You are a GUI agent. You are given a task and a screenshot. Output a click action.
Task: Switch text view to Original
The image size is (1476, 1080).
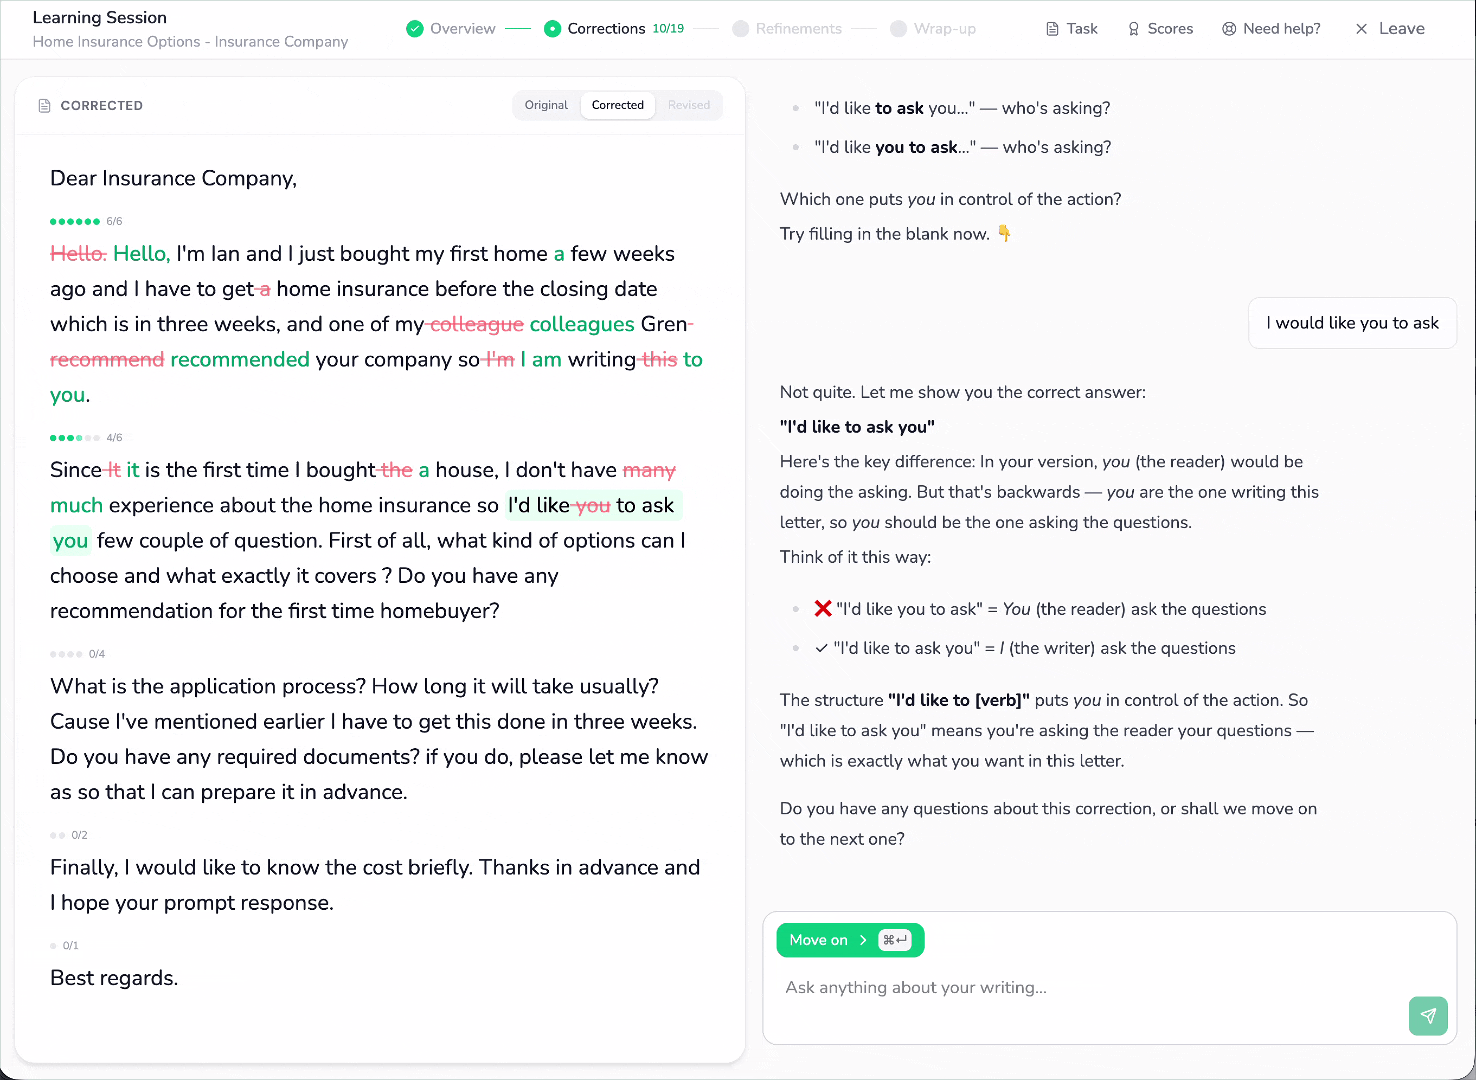[546, 105]
